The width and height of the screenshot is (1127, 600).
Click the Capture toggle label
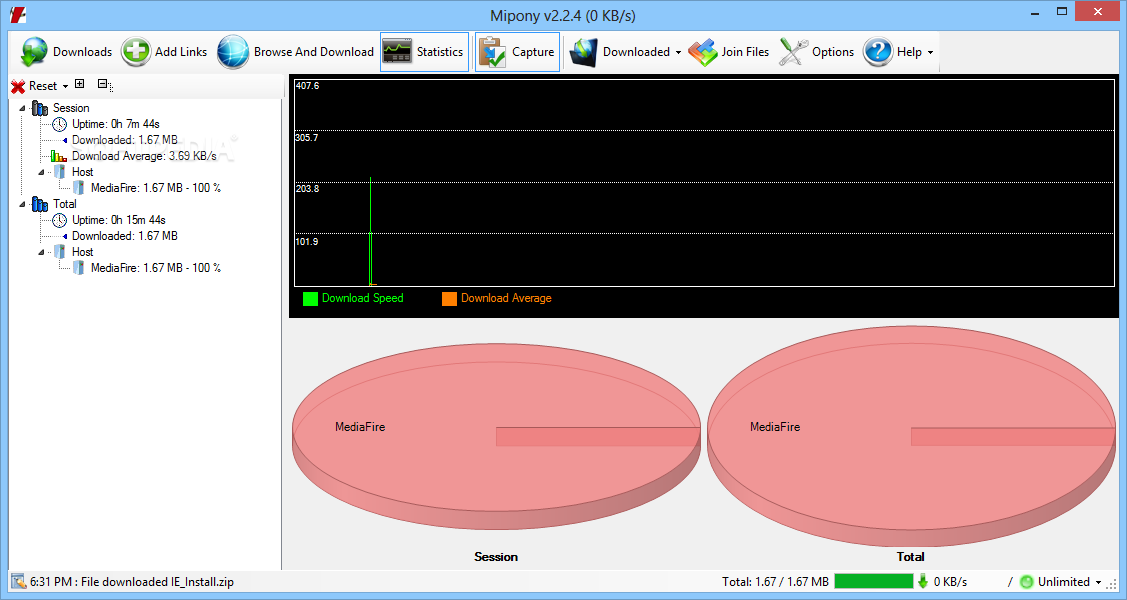(x=533, y=52)
